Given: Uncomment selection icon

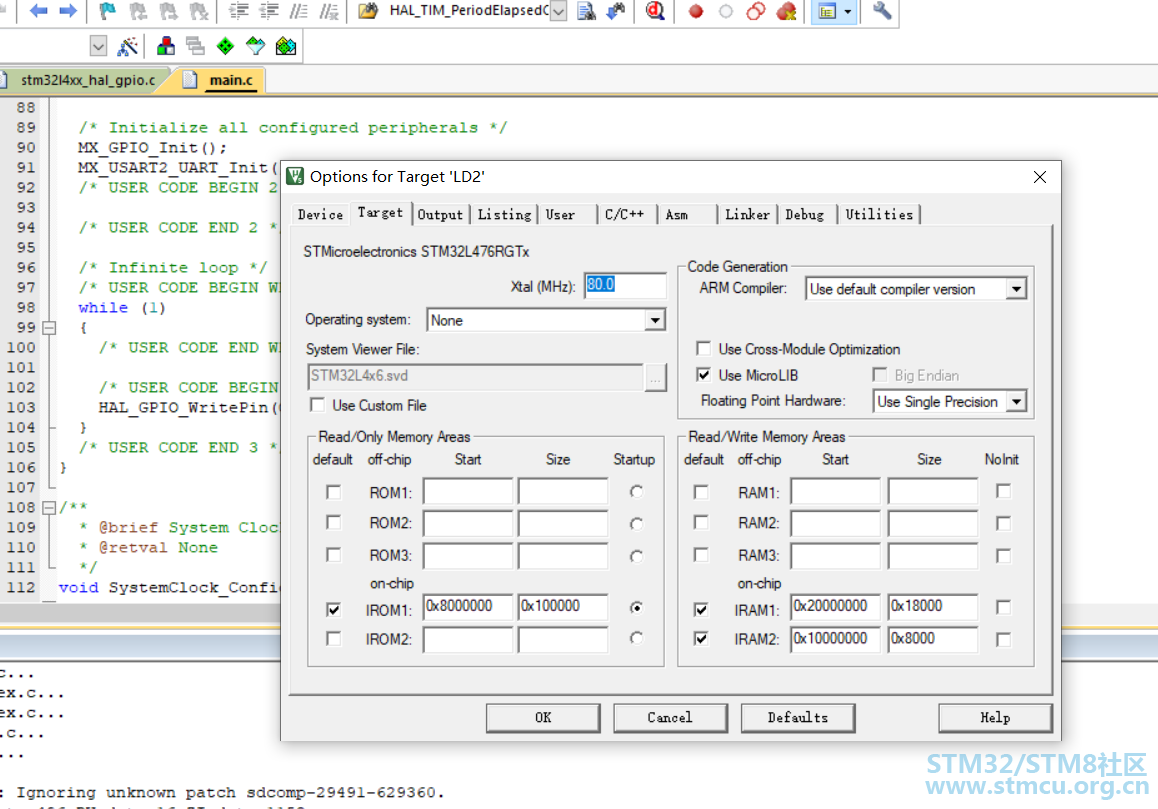Looking at the screenshot, I should click(329, 11).
